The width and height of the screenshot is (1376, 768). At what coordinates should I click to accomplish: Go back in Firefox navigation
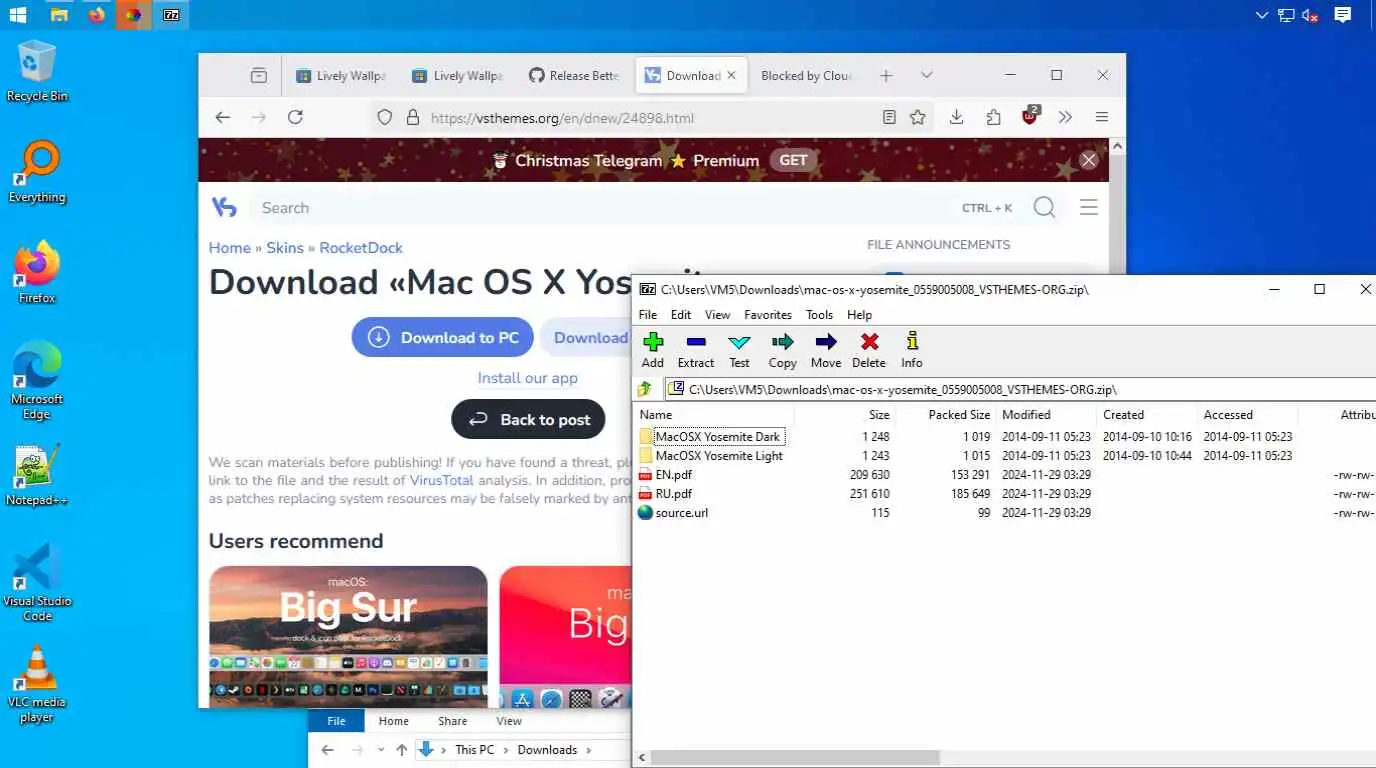223,117
